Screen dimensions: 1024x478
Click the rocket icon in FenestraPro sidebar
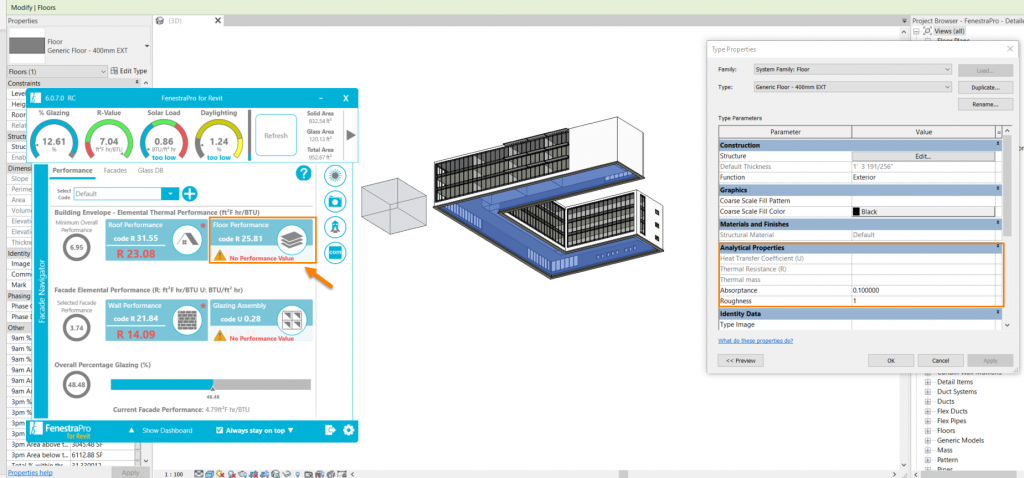335,227
